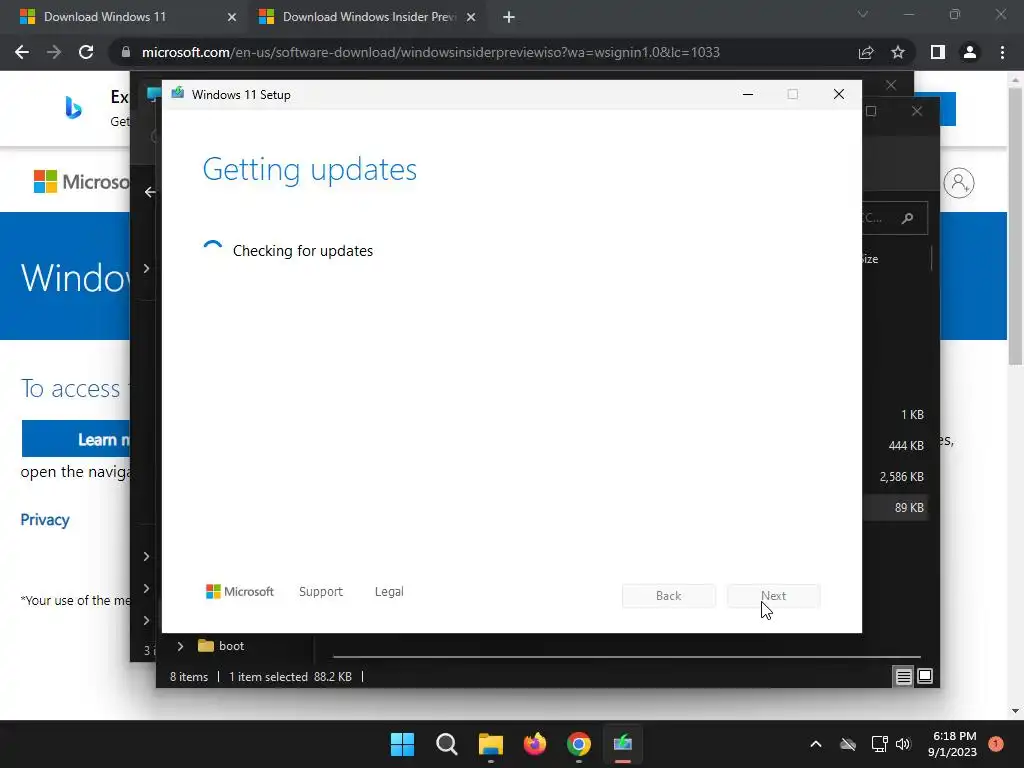Go forward in Chrome browser
The height and width of the screenshot is (768, 1024).
point(54,52)
